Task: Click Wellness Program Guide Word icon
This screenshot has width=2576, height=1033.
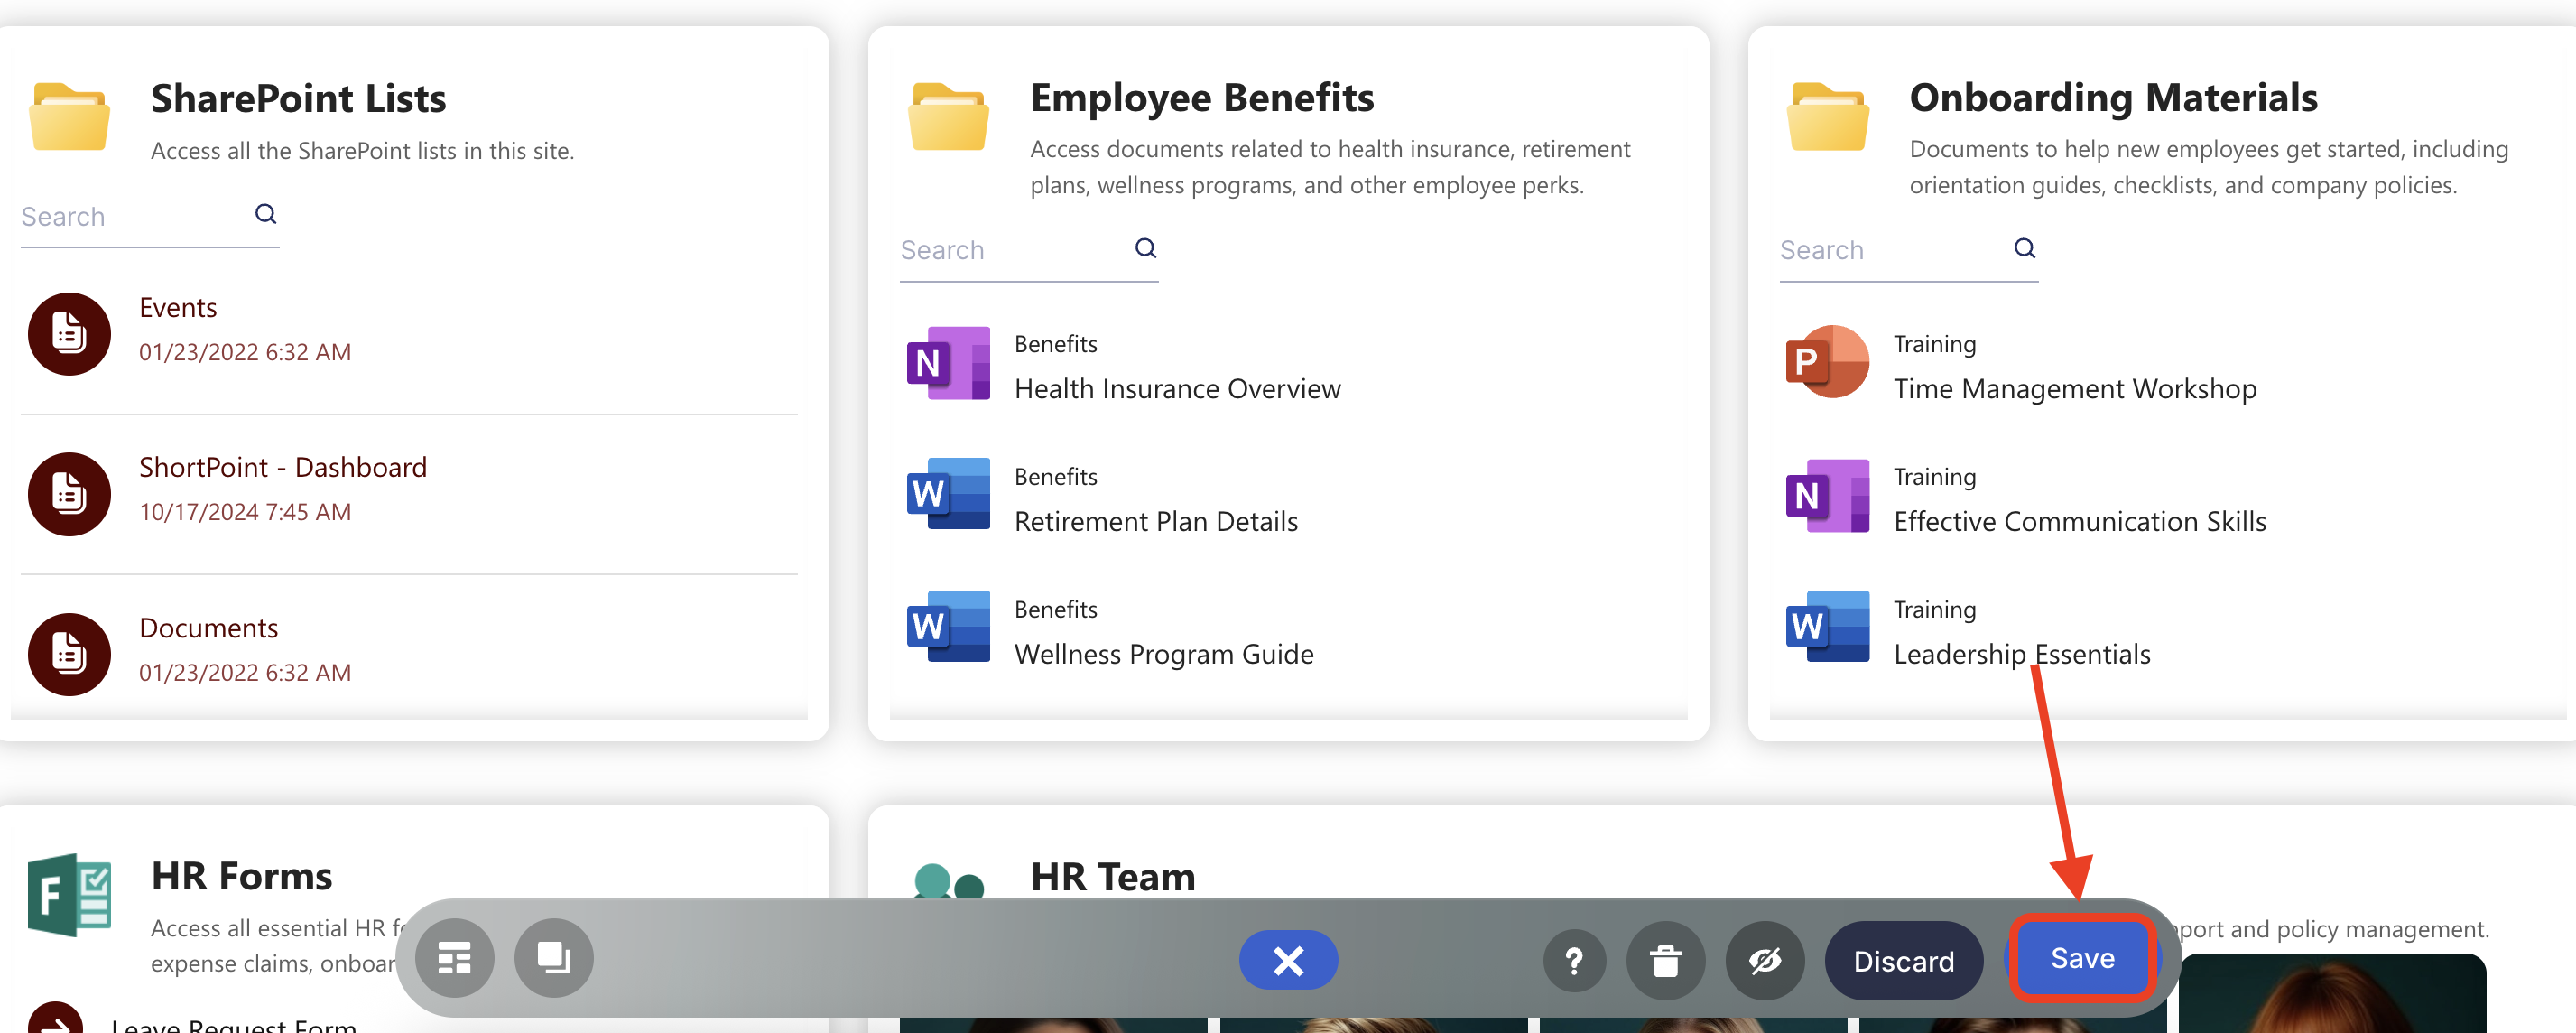Action: (x=947, y=627)
